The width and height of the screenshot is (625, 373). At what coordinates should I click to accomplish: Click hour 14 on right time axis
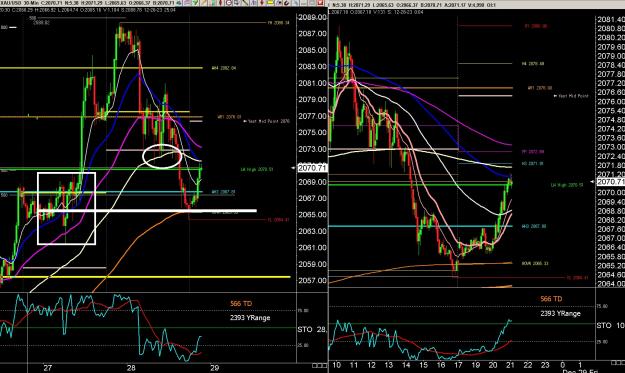[x=406, y=365]
